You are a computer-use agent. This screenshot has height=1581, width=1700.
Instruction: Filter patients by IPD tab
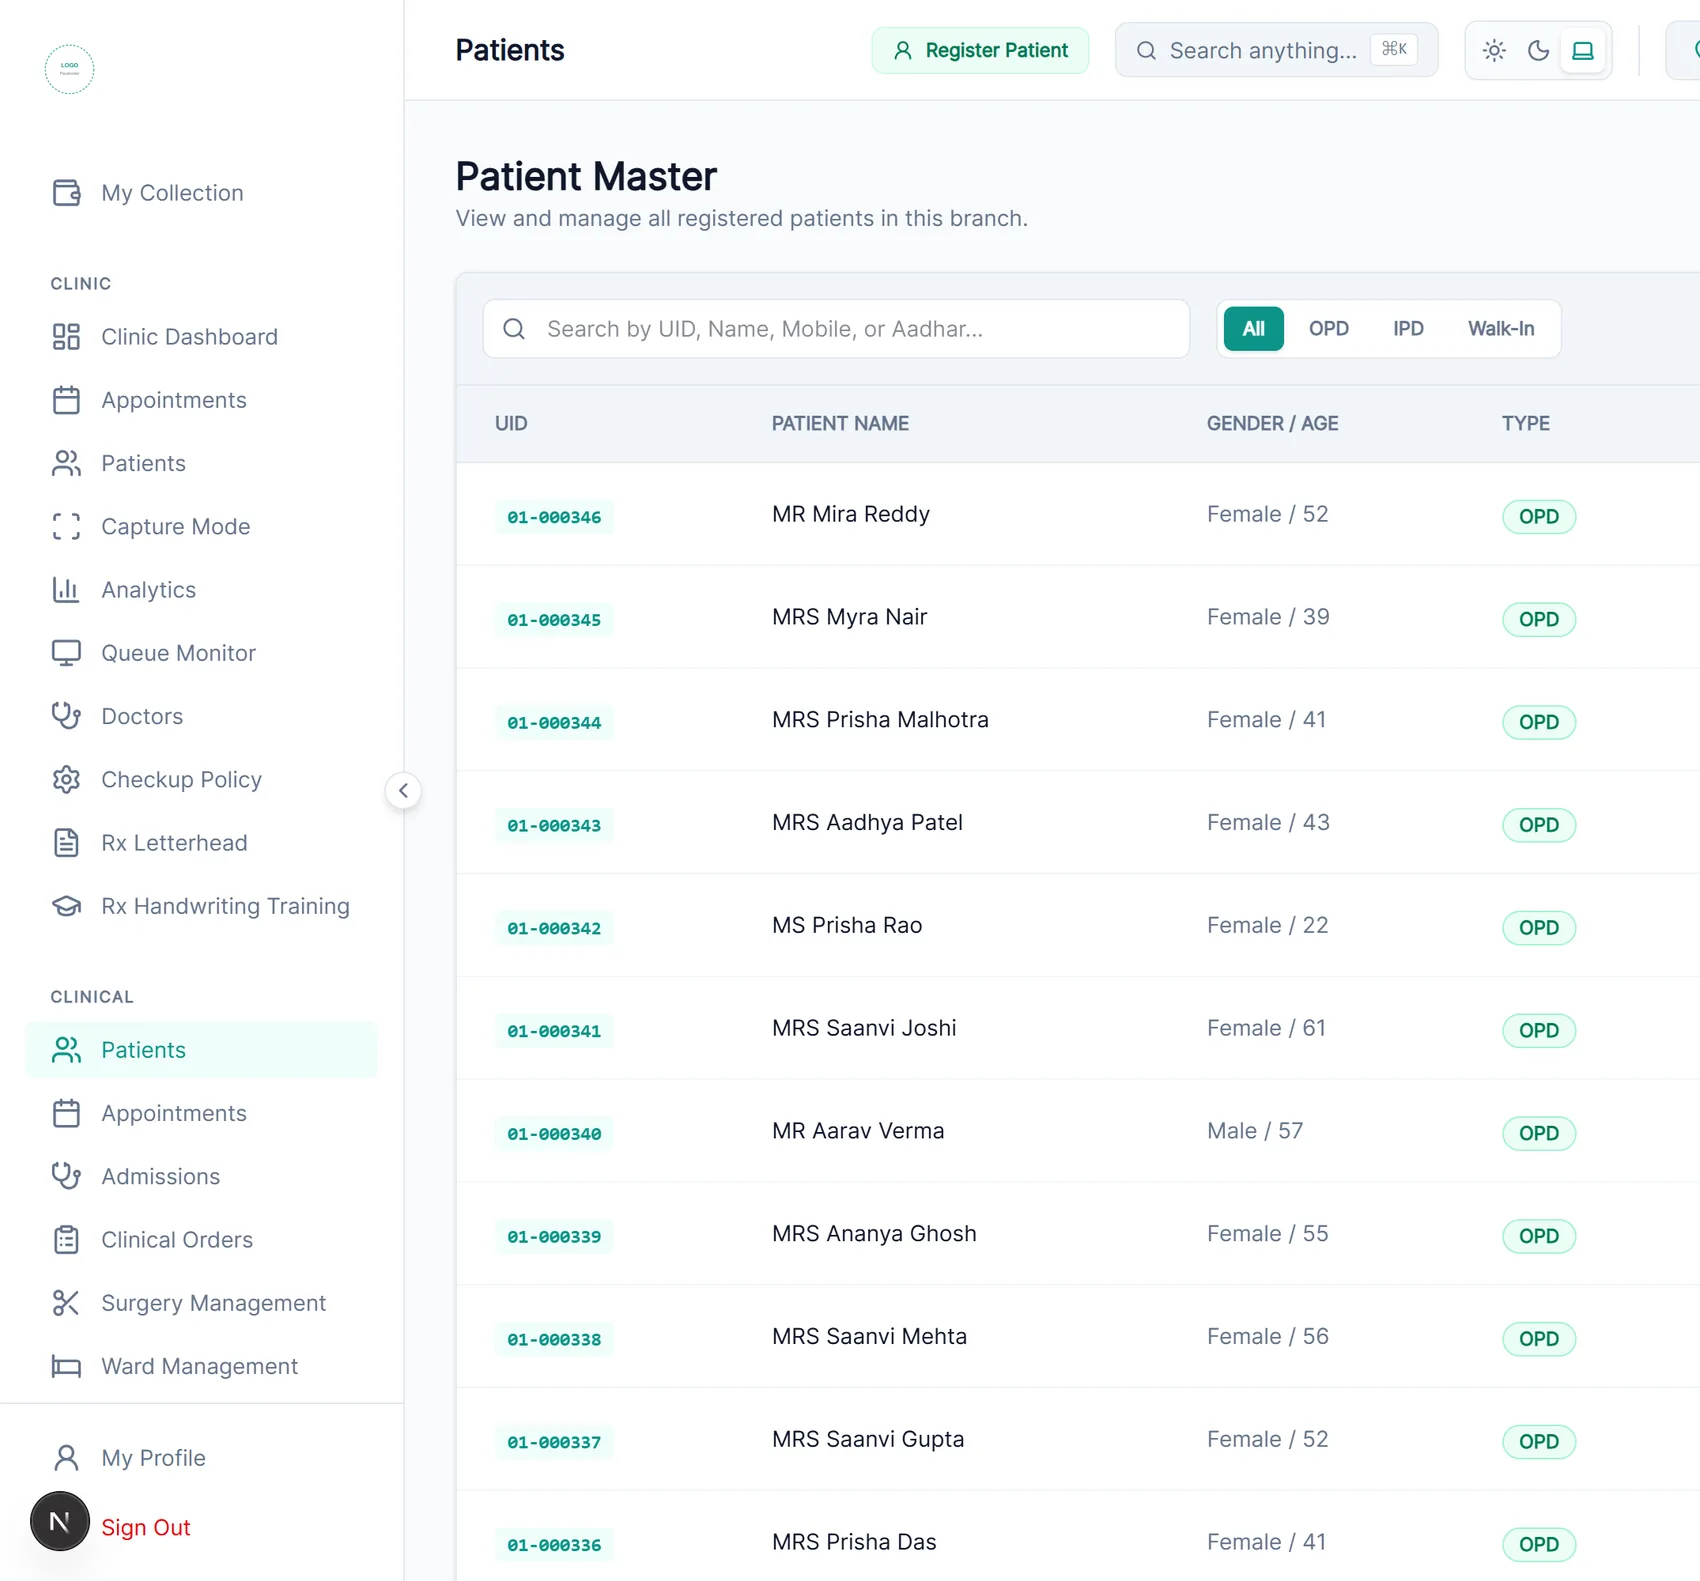1408,329
